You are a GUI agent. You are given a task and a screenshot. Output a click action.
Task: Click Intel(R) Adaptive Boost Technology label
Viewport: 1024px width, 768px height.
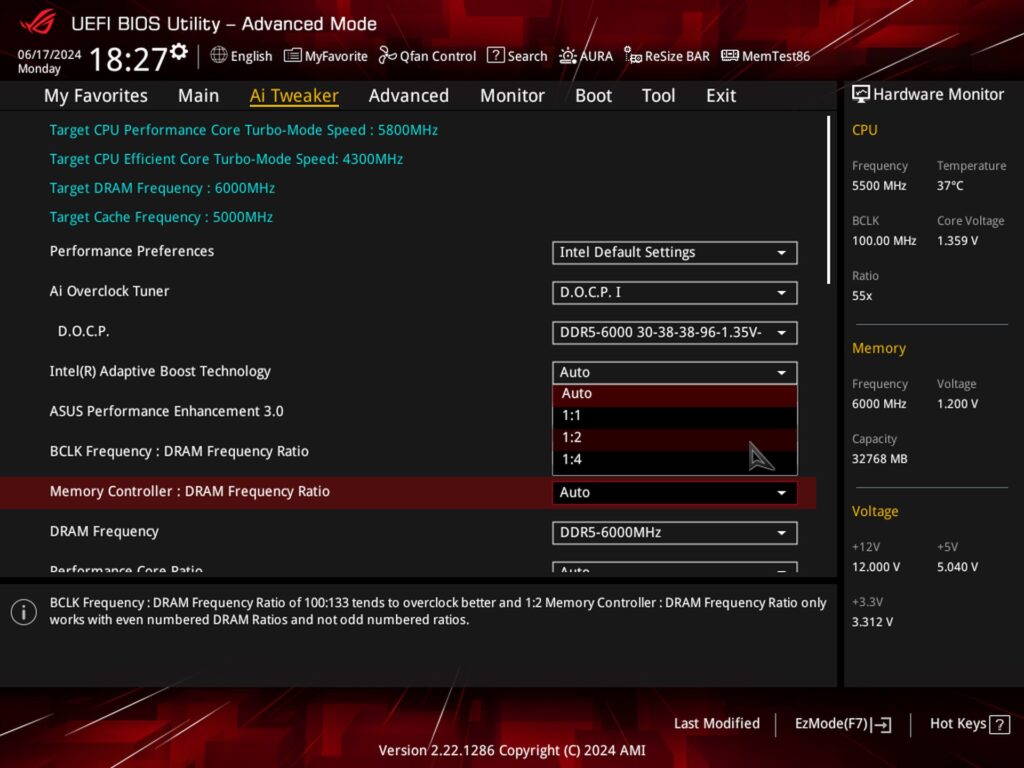tap(160, 372)
